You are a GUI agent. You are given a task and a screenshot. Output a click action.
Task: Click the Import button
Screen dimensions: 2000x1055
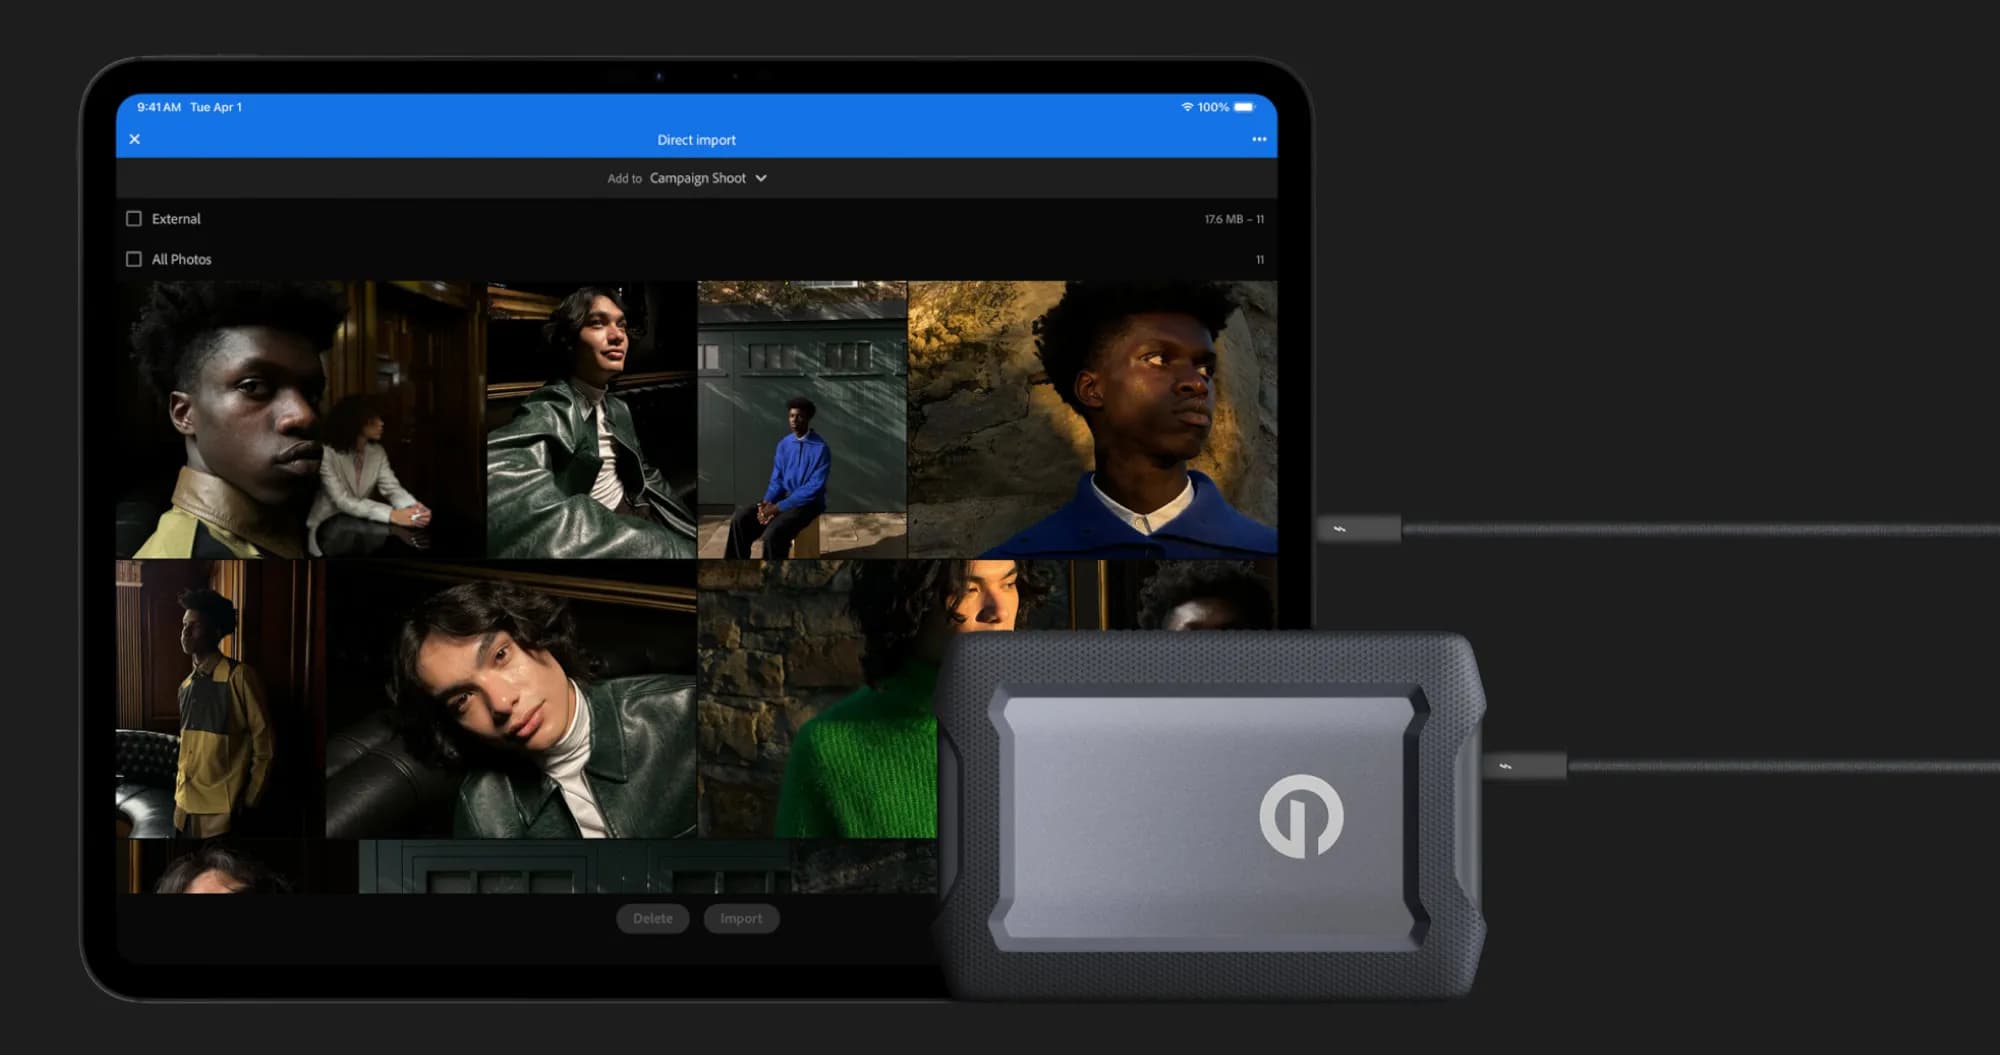click(741, 918)
